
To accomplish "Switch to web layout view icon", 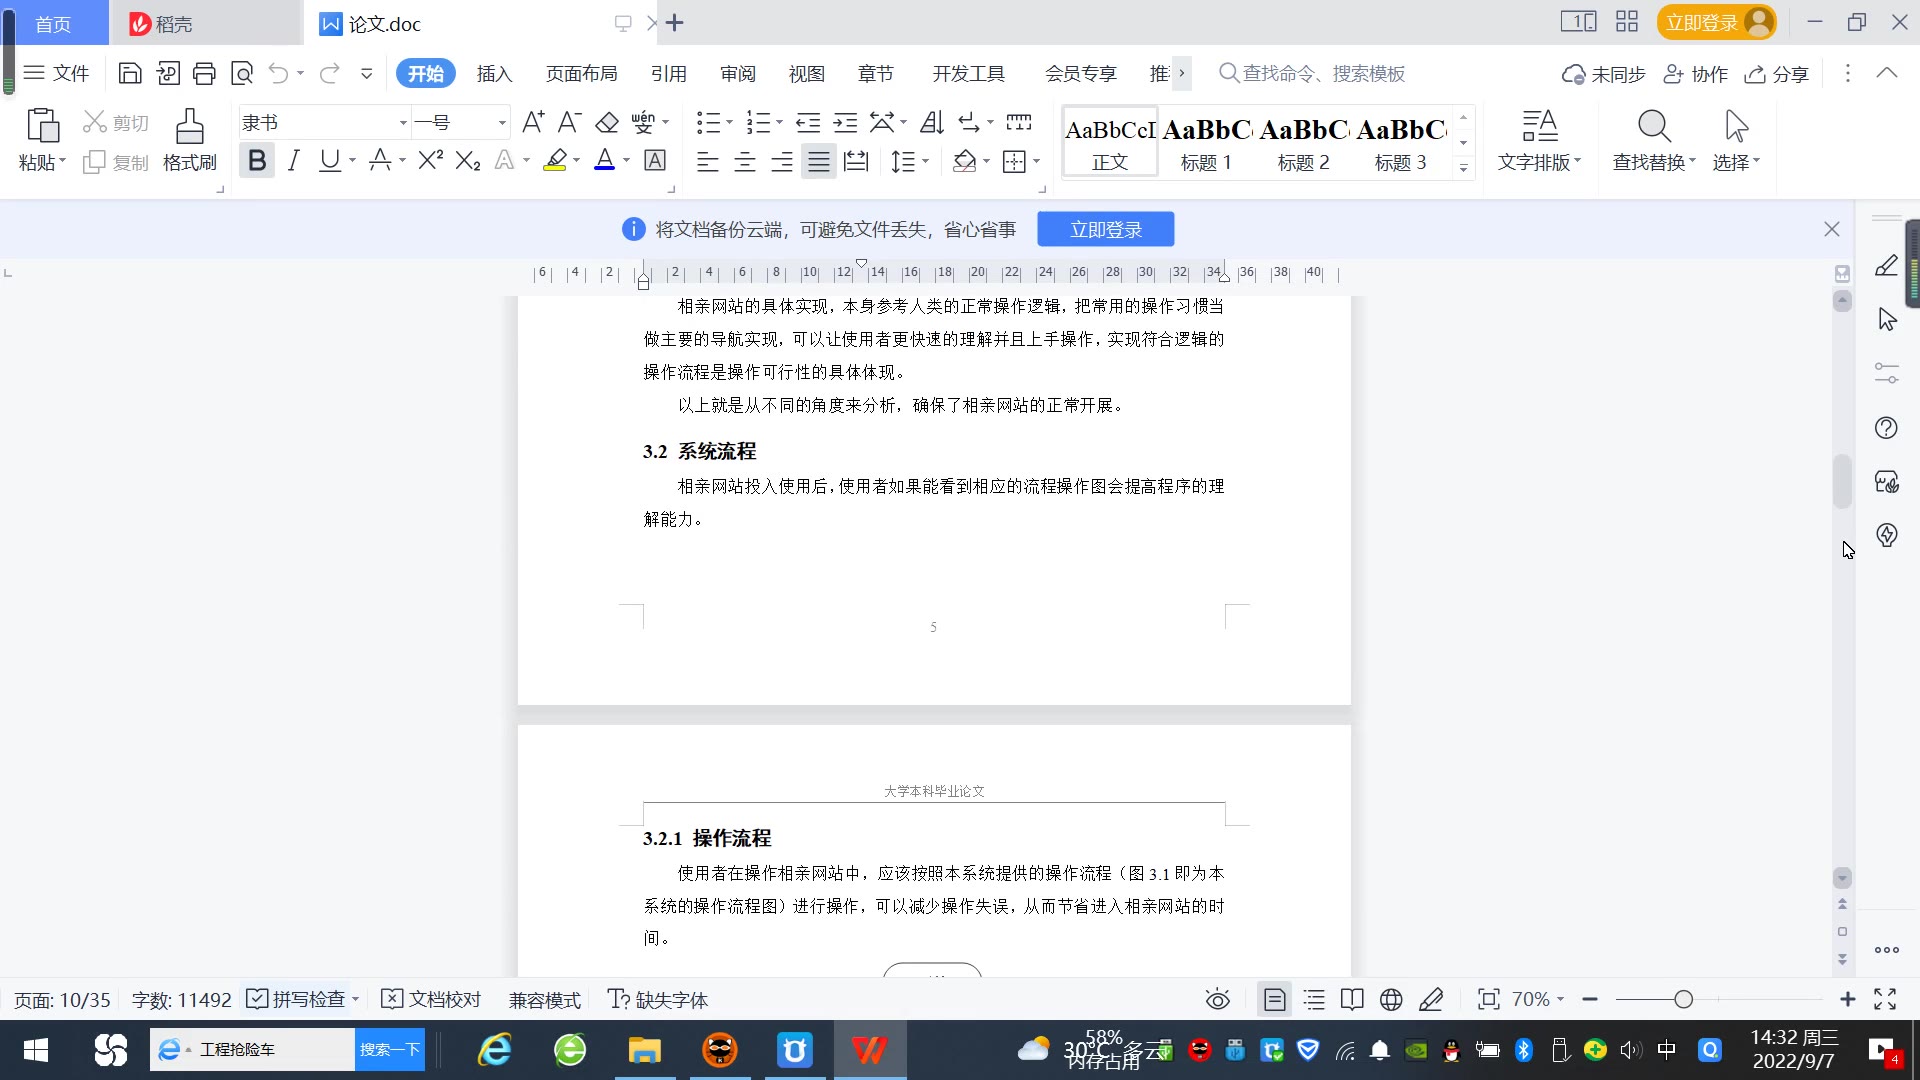I will pyautogui.click(x=1391, y=1000).
